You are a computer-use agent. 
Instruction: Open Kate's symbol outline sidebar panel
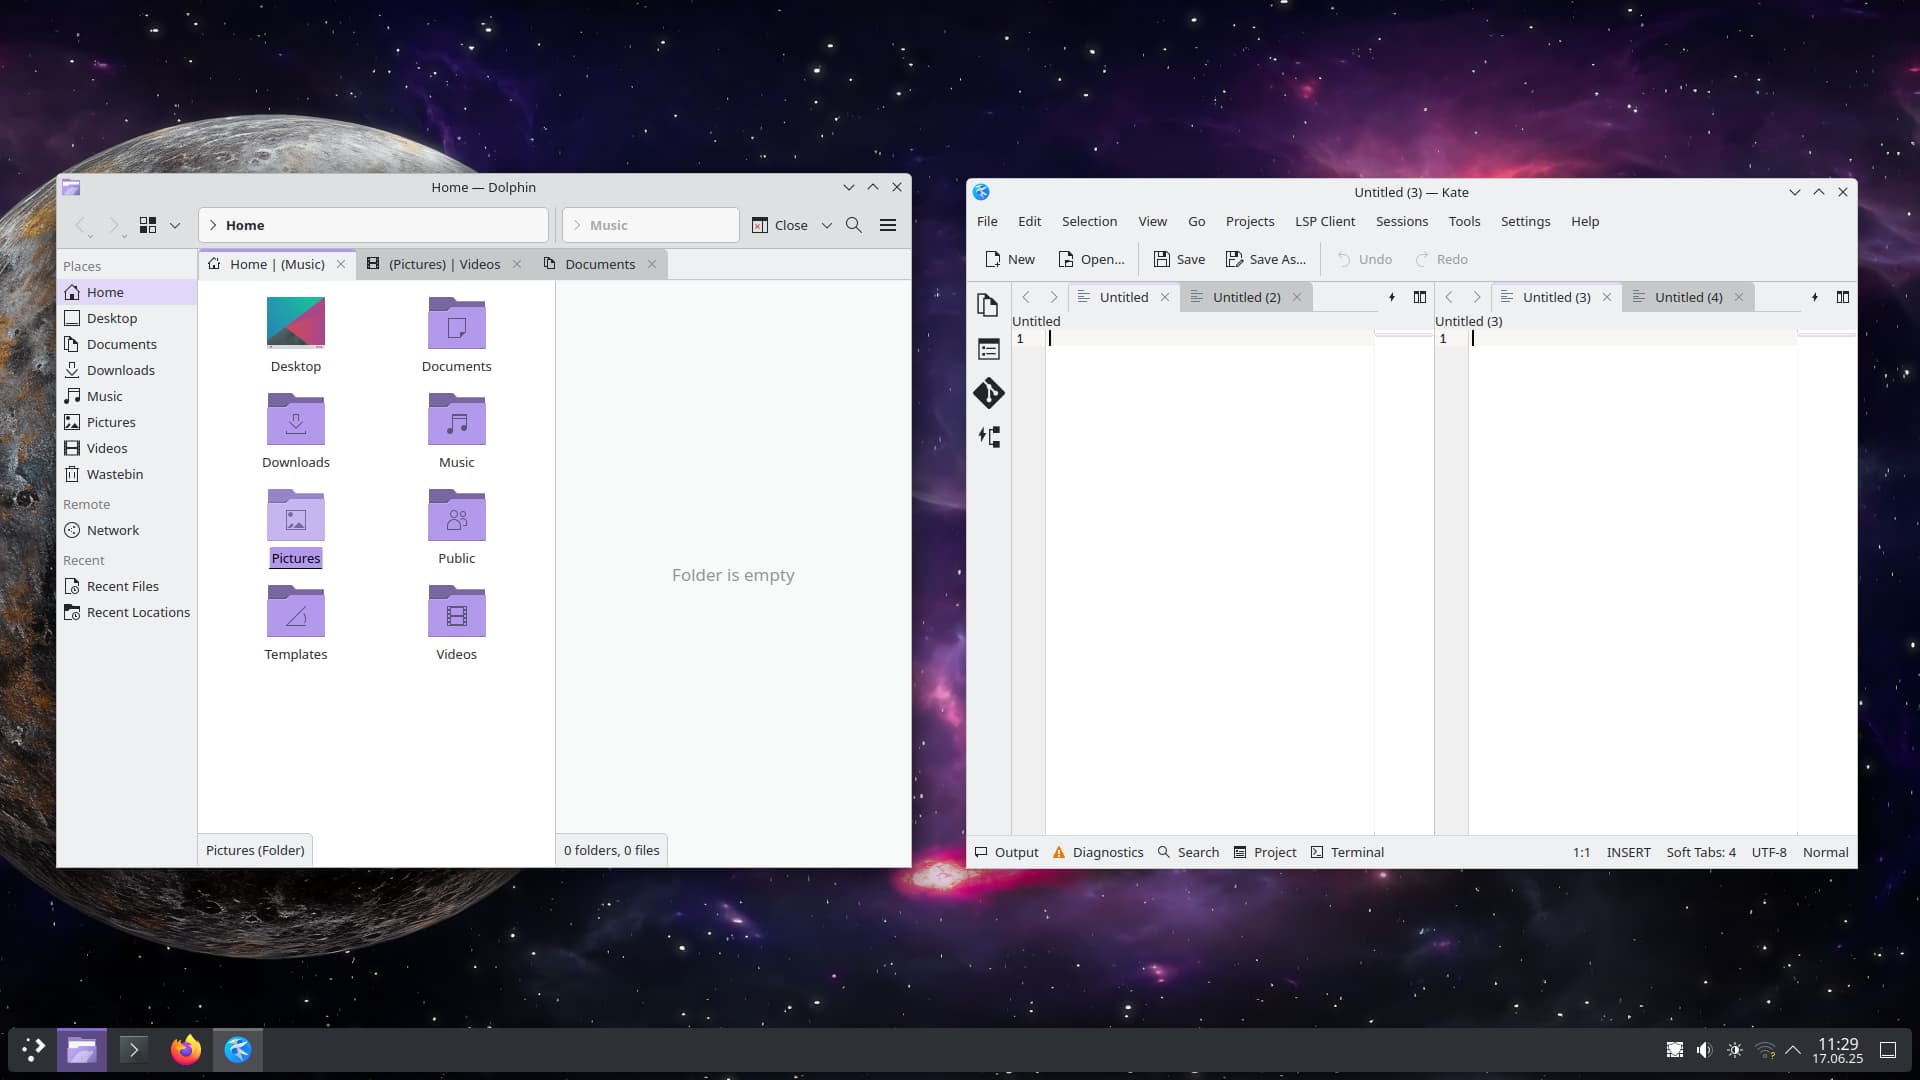click(x=988, y=349)
